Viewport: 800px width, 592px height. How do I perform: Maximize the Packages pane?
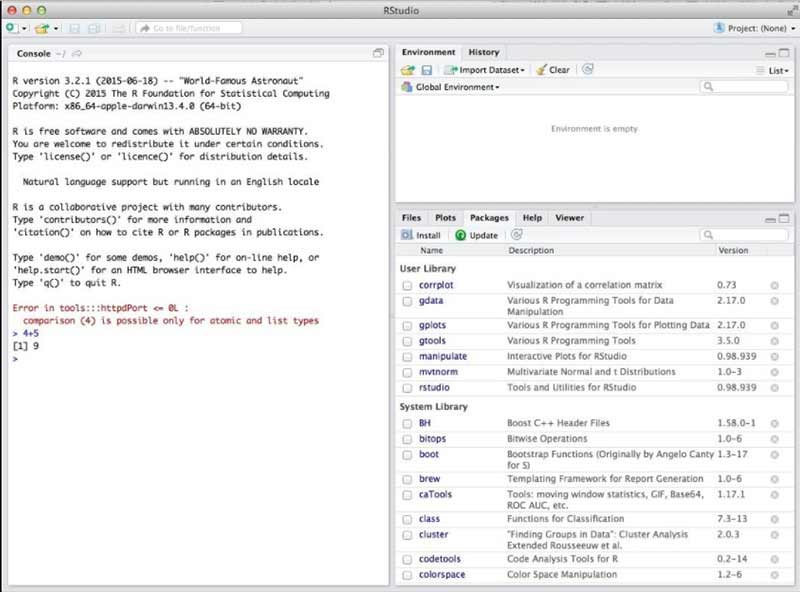point(784,218)
